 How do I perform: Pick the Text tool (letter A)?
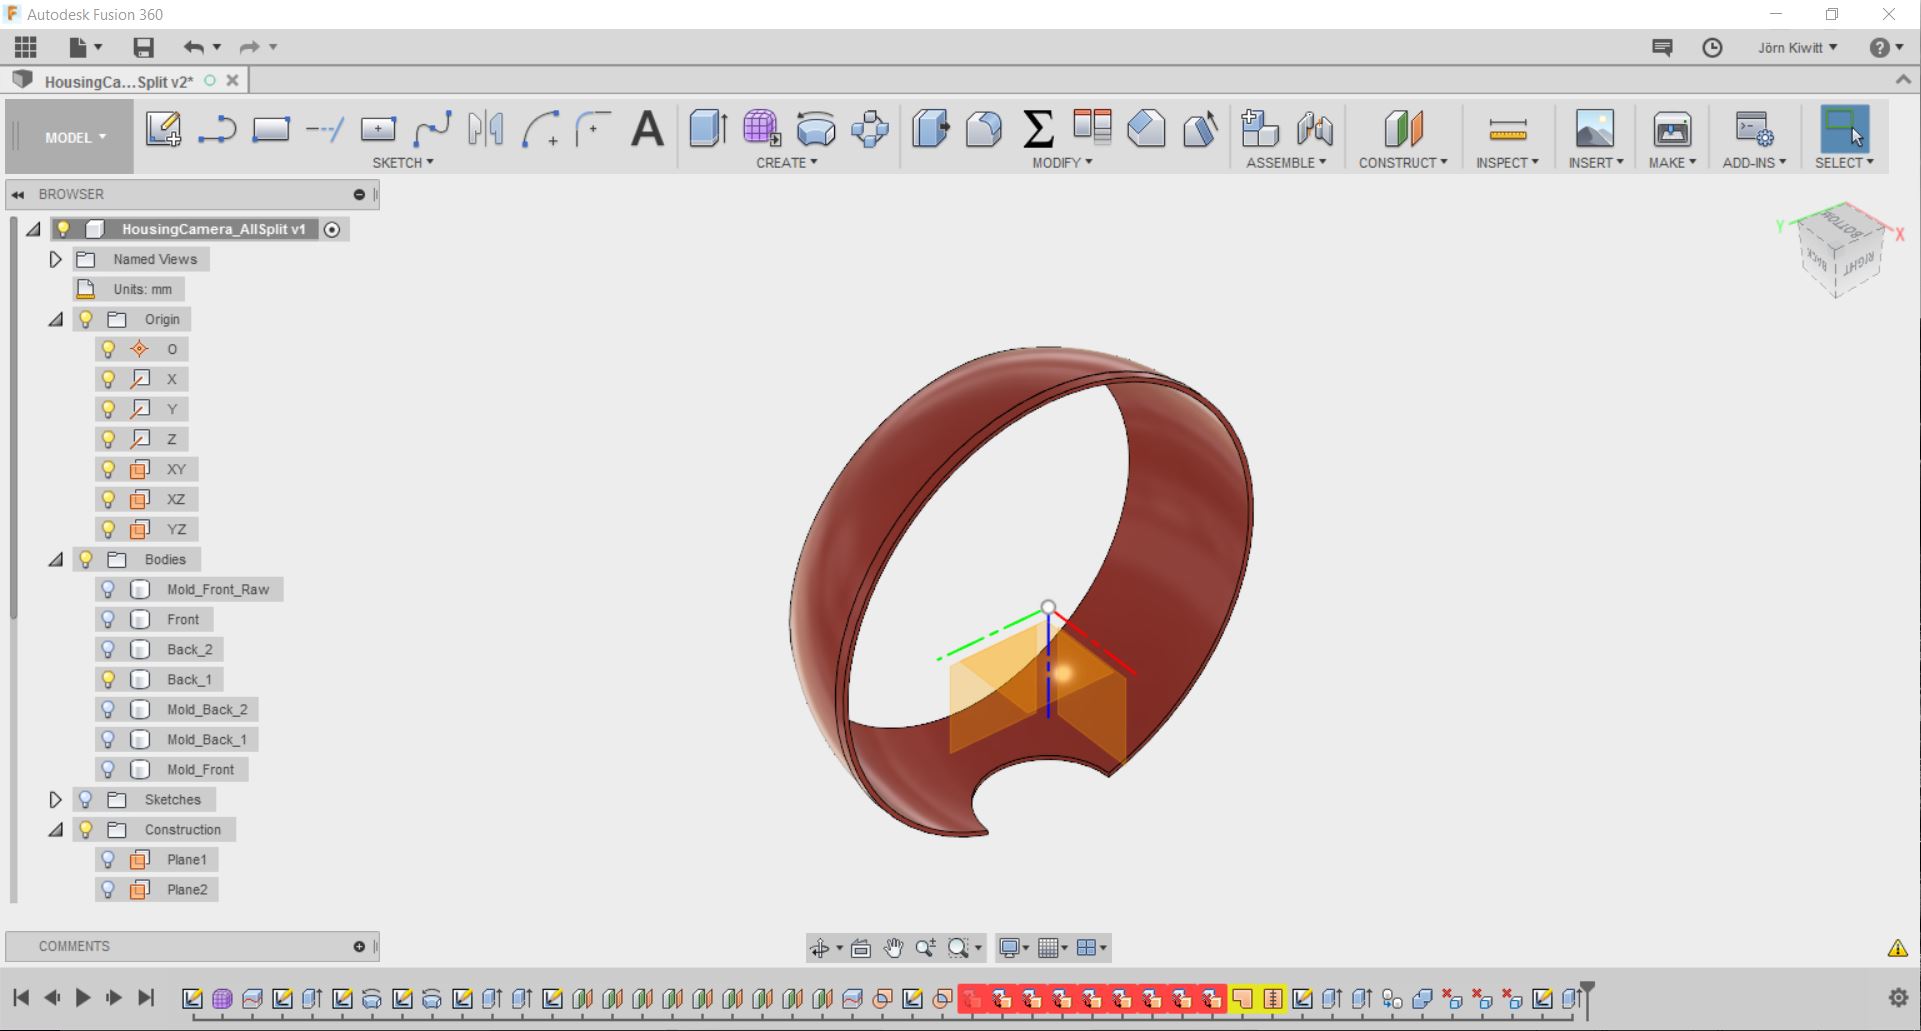point(648,129)
